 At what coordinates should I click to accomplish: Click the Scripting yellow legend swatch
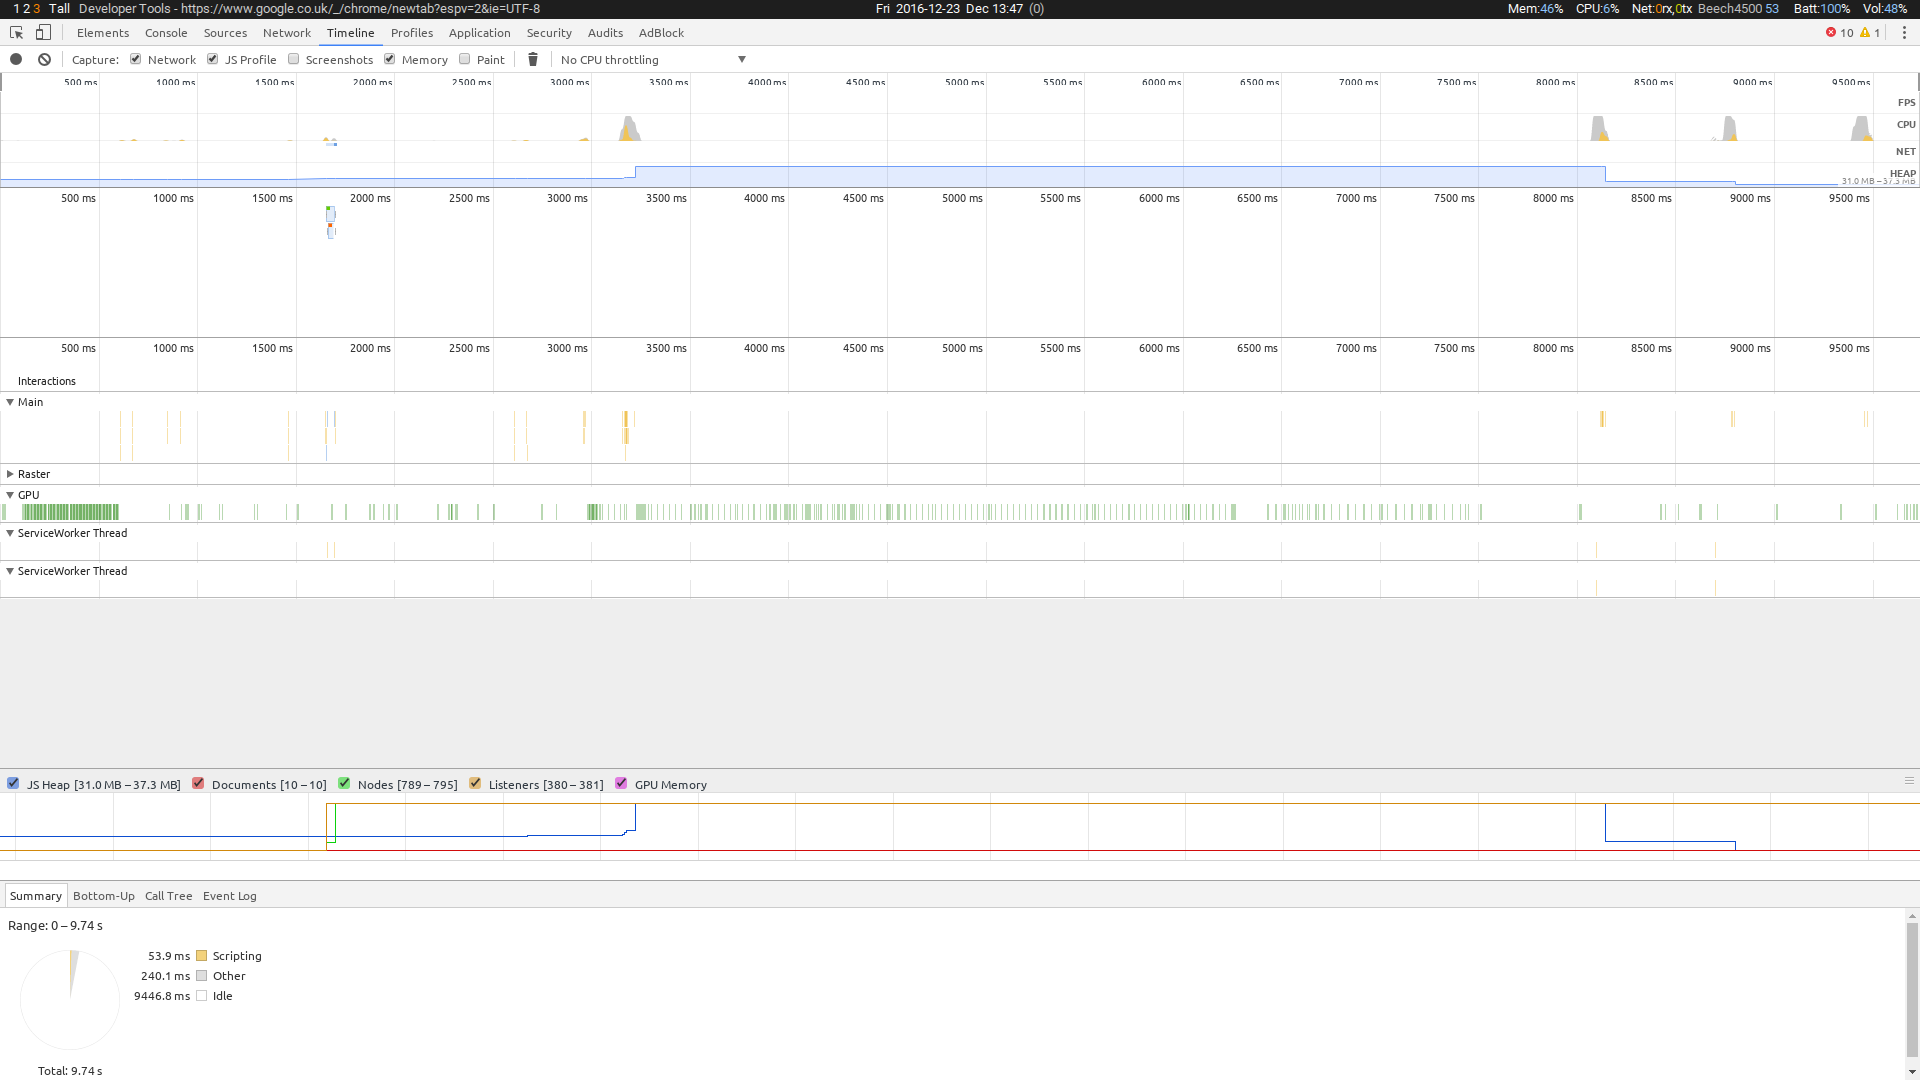(x=202, y=956)
